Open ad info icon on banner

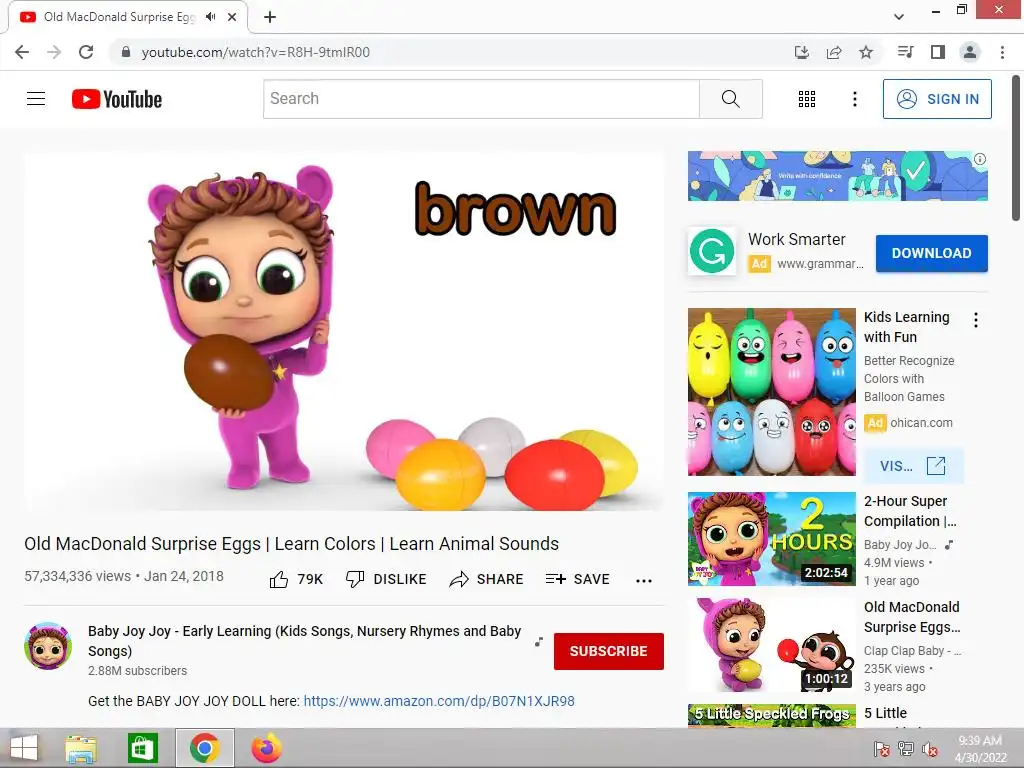(x=980, y=159)
